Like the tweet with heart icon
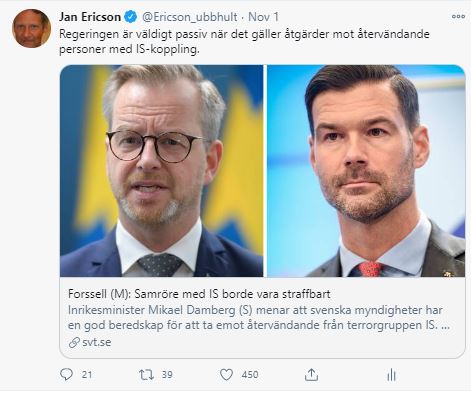Image resolution: width=471 pixels, height=394 pixels. pos(226,375)
